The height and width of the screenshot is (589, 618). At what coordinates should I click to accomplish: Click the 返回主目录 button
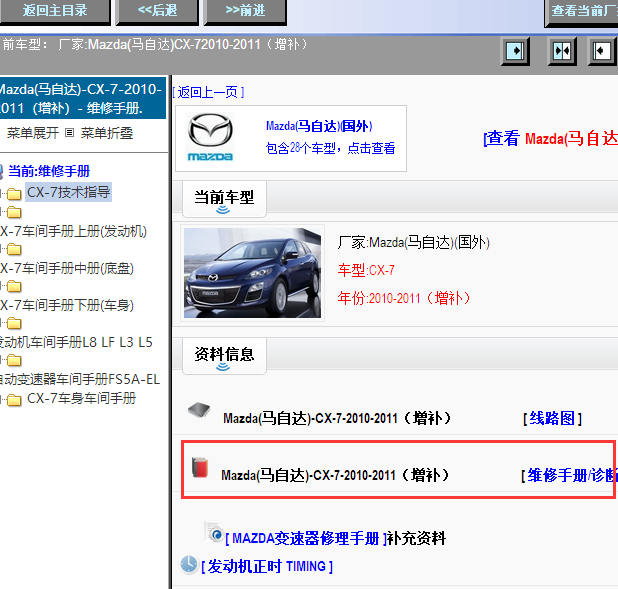pos(55,11)
